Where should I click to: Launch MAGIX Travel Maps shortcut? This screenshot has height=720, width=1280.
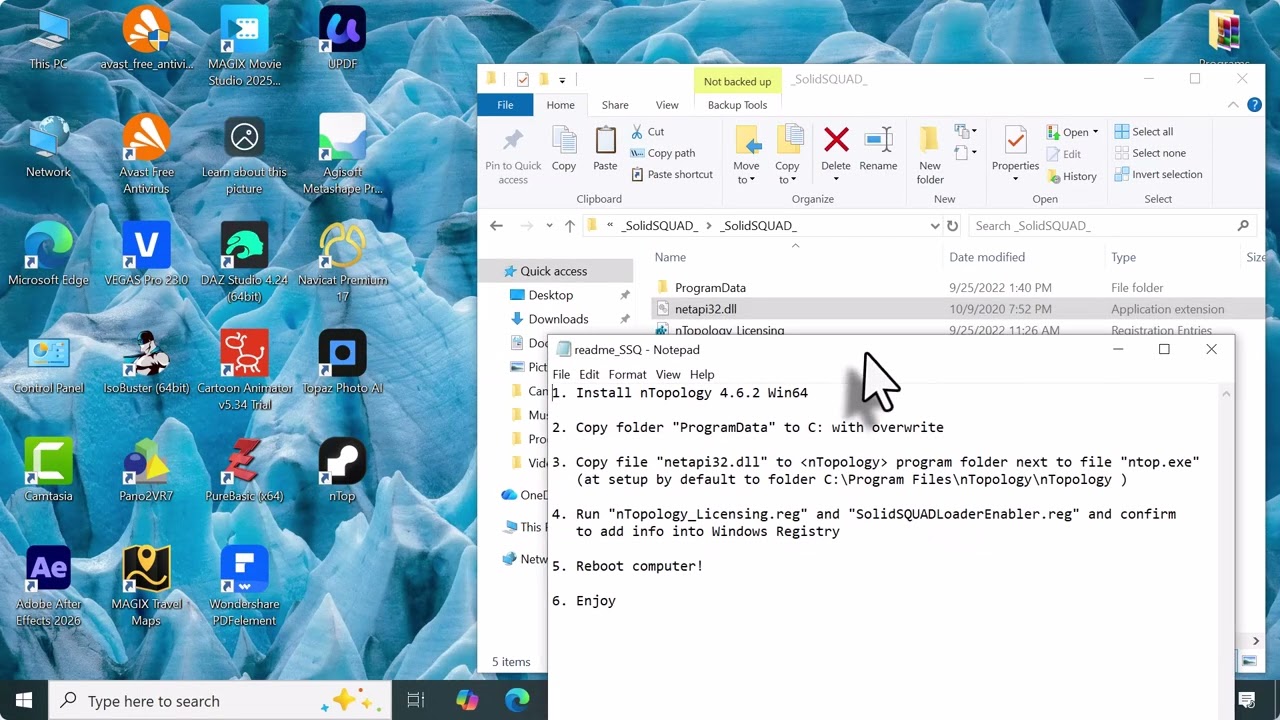pos(146,587)
